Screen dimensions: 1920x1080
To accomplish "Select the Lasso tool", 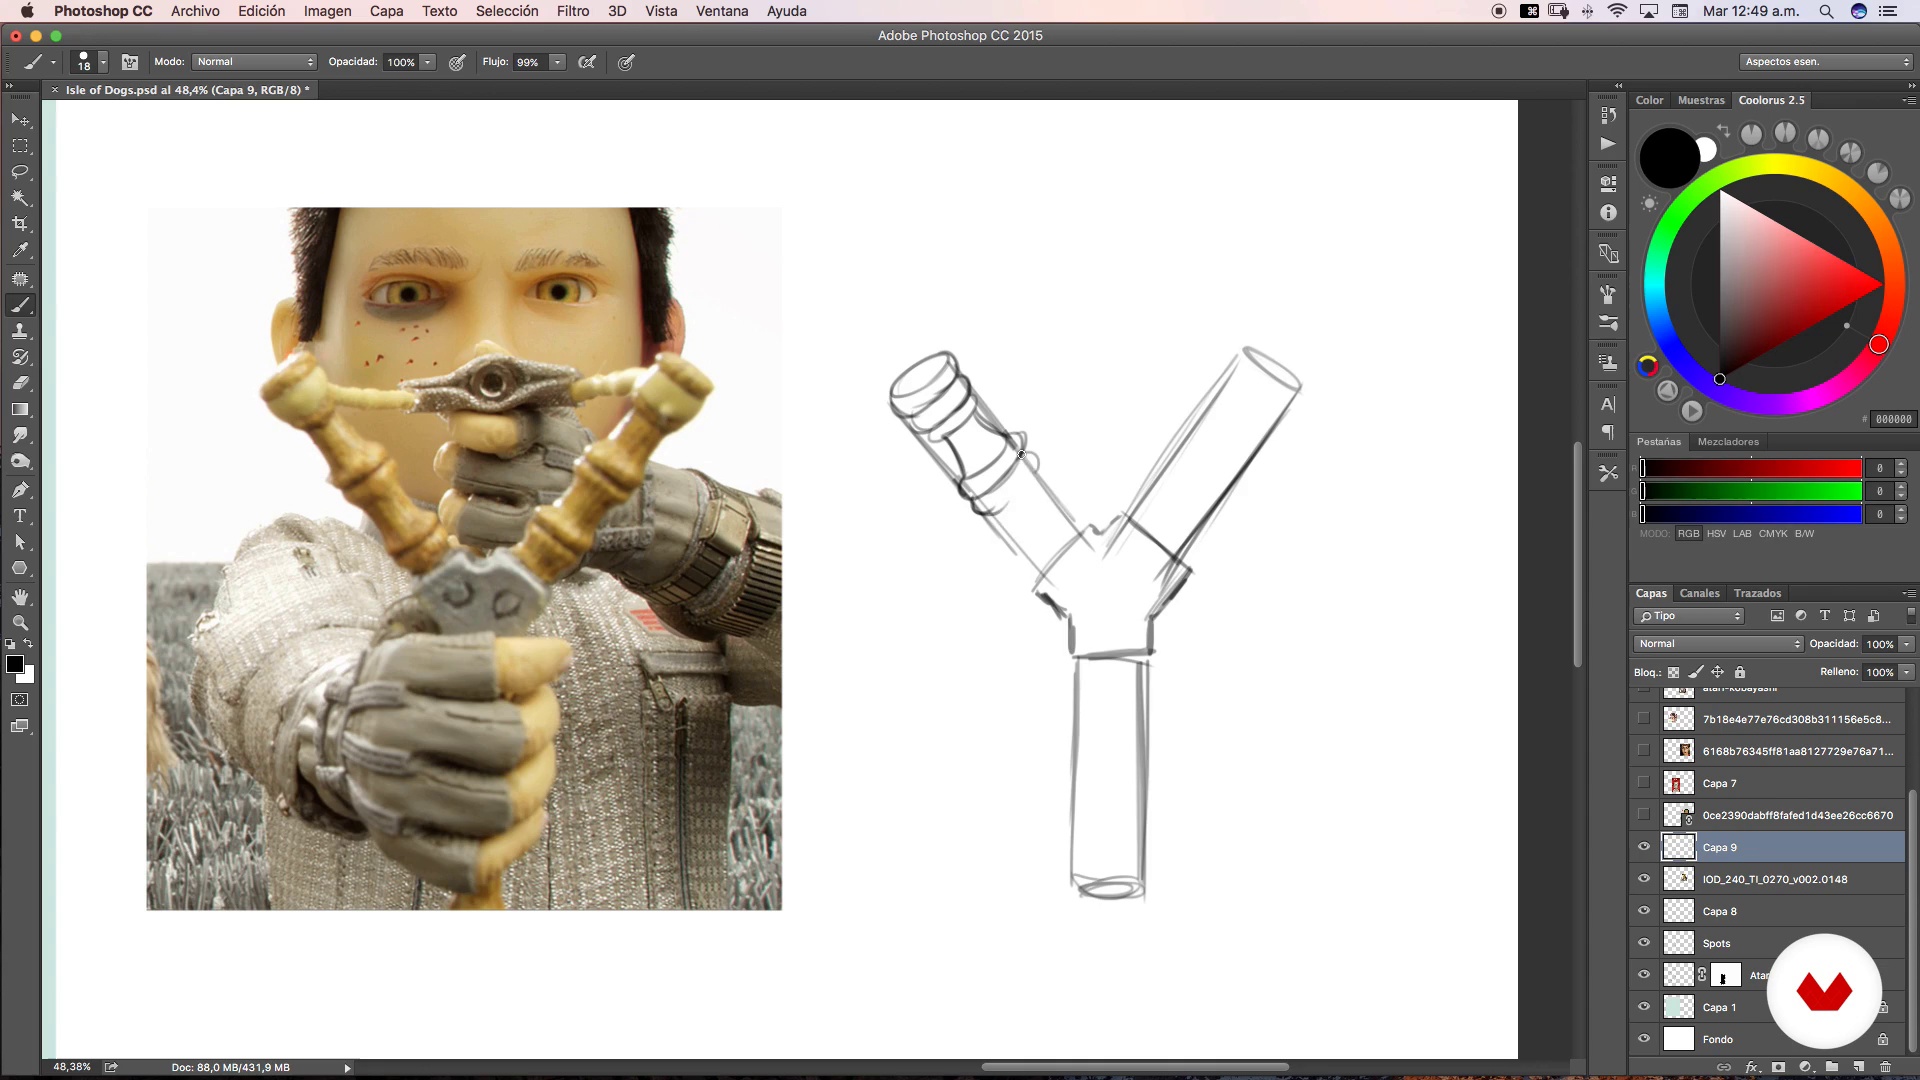I will (20, 172).
